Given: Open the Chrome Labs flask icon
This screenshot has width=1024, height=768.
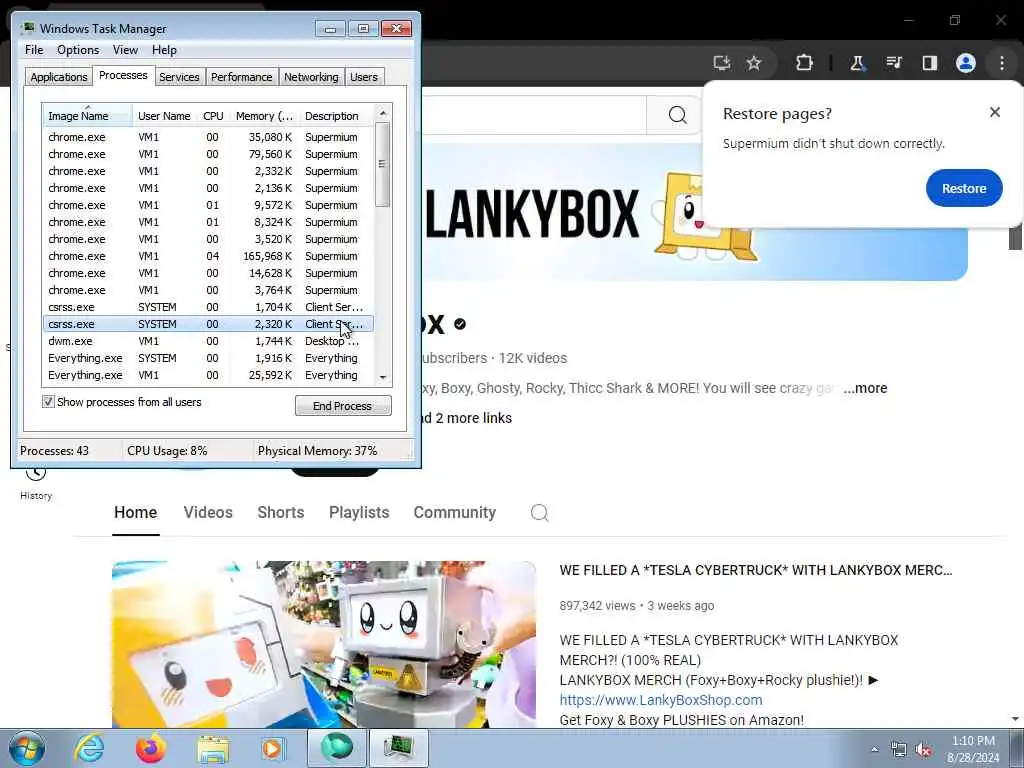Looking at the screenshot, I should point(857,63).
